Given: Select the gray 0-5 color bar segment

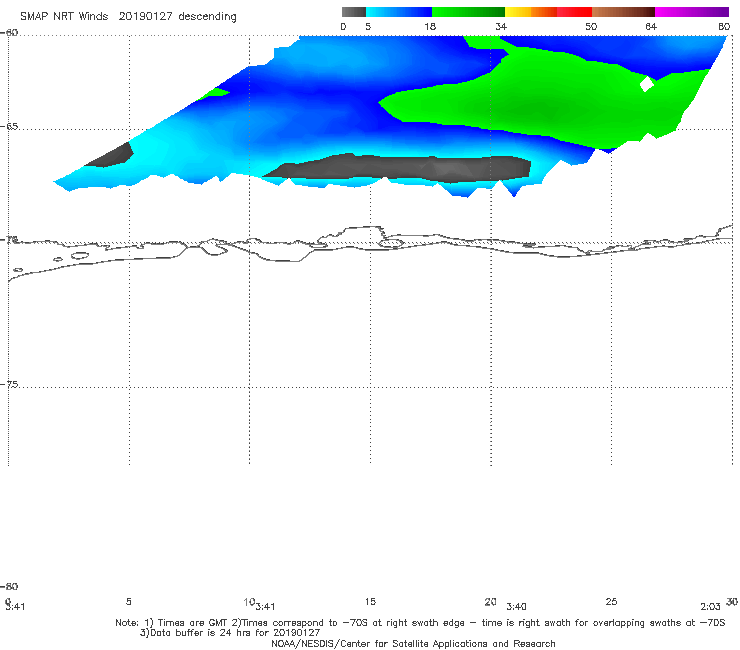Looking at the screenshot, I should pos(354,12).
